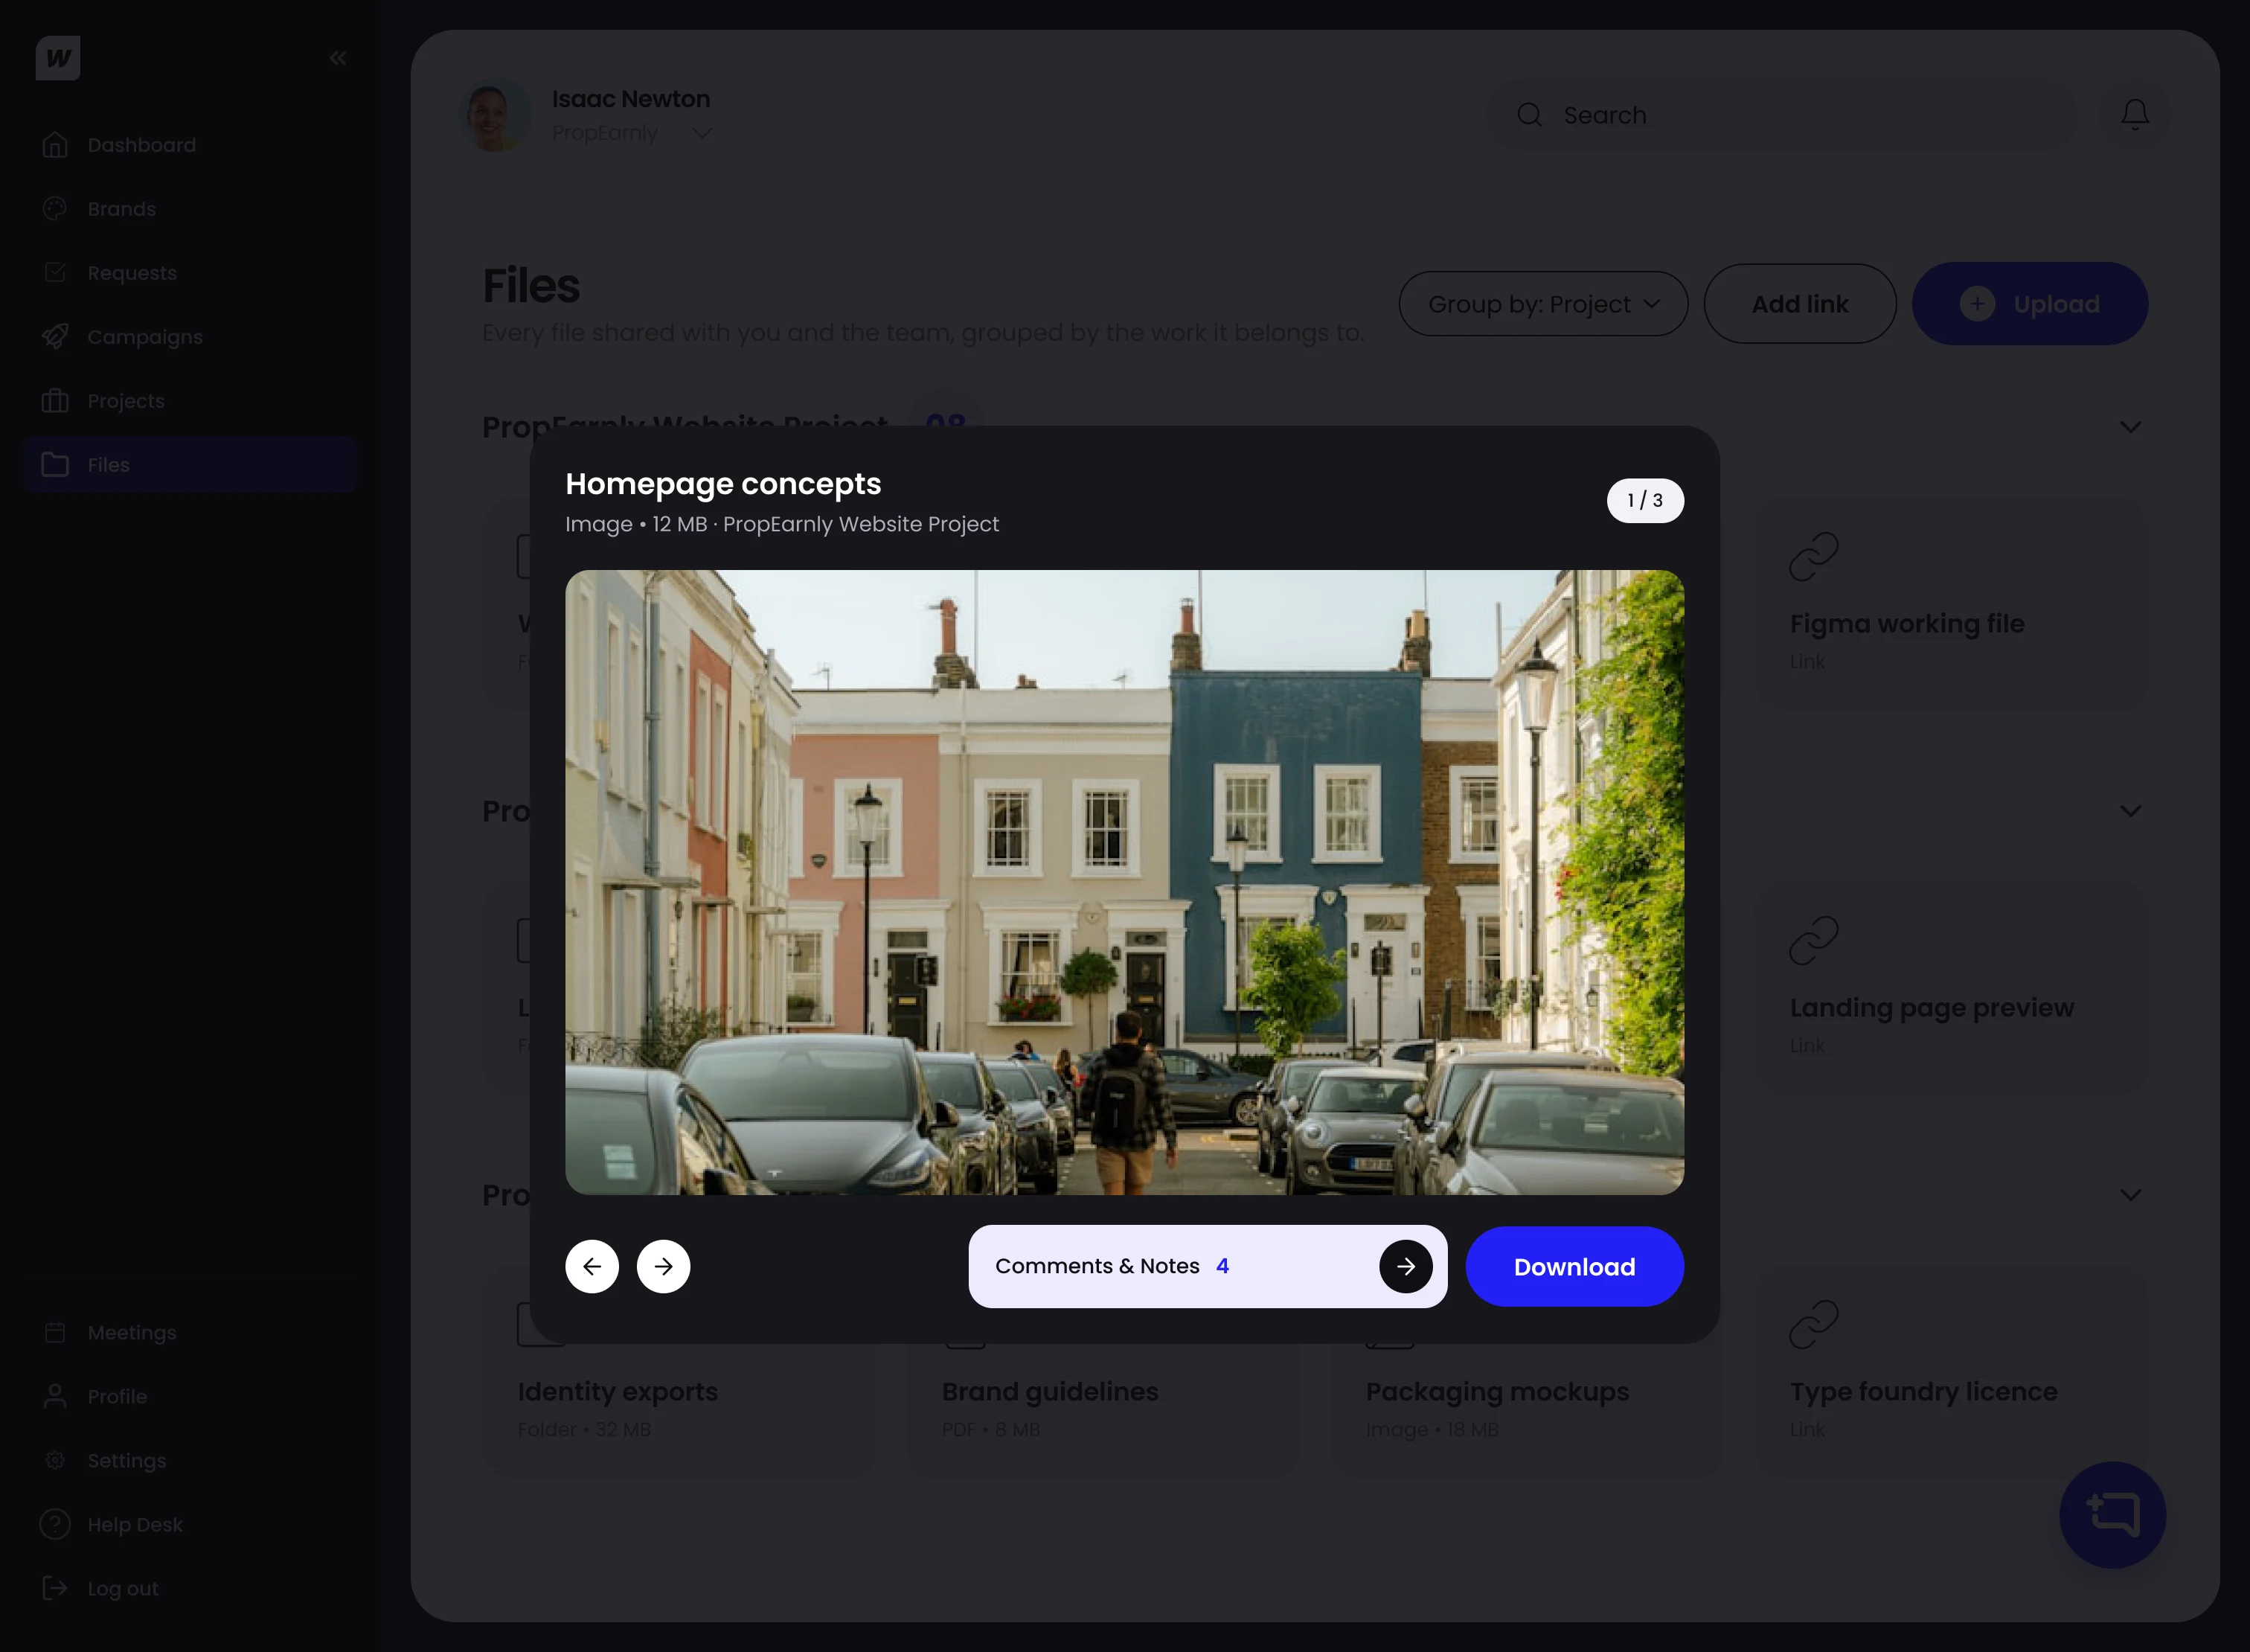Viewport: 2250px width, 1652px height.
Task: Open Settings in the sidebar
Action: point(190,1461)
